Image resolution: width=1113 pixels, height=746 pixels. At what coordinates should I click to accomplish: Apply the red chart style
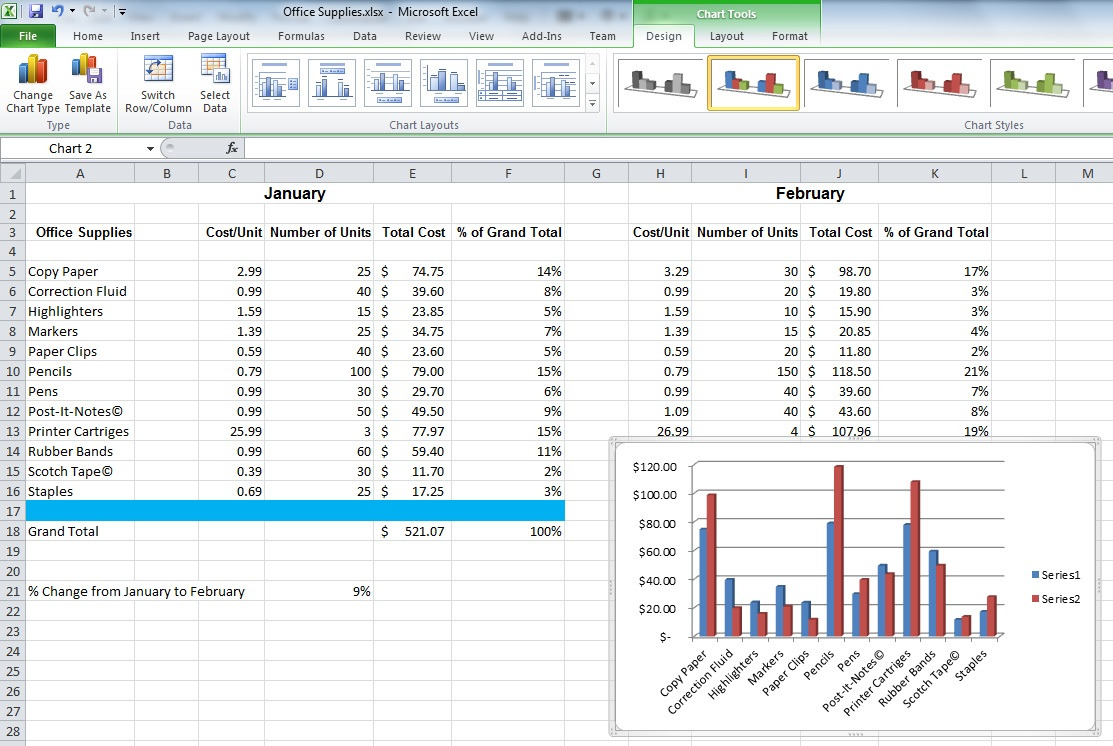pyautogui.click(x=941, y=84)
